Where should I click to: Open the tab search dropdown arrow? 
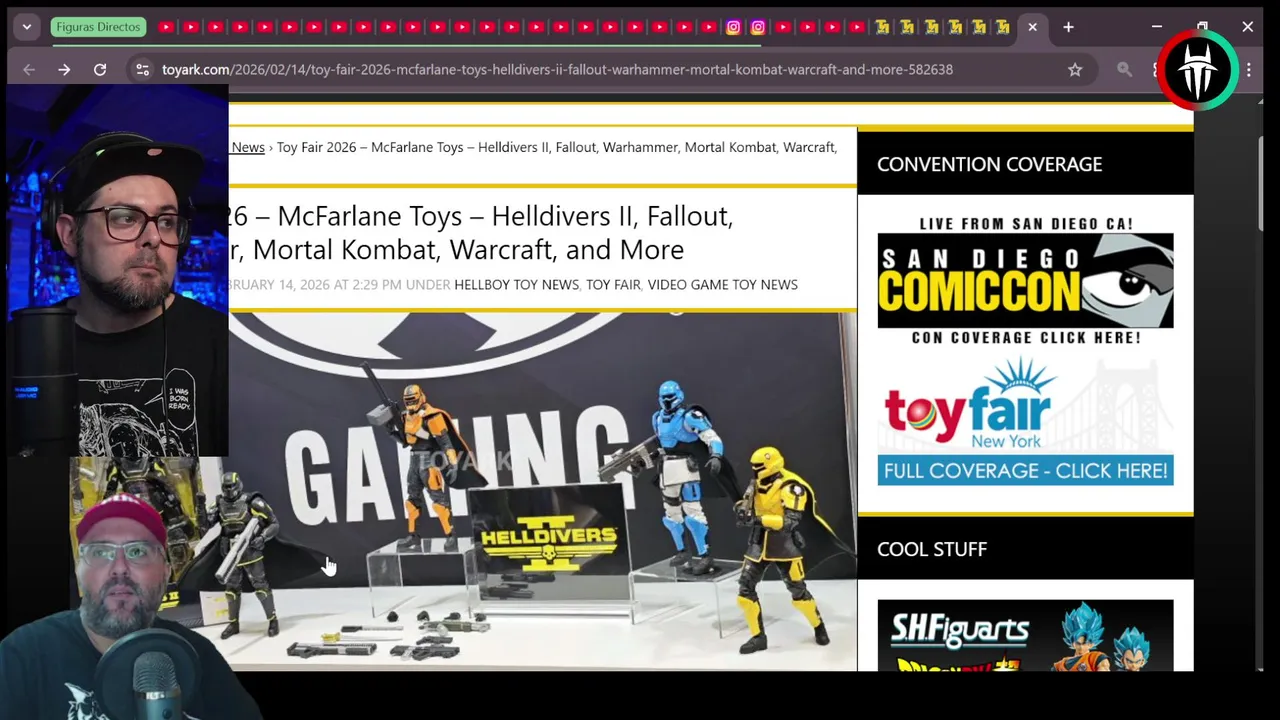click(27, 27)
